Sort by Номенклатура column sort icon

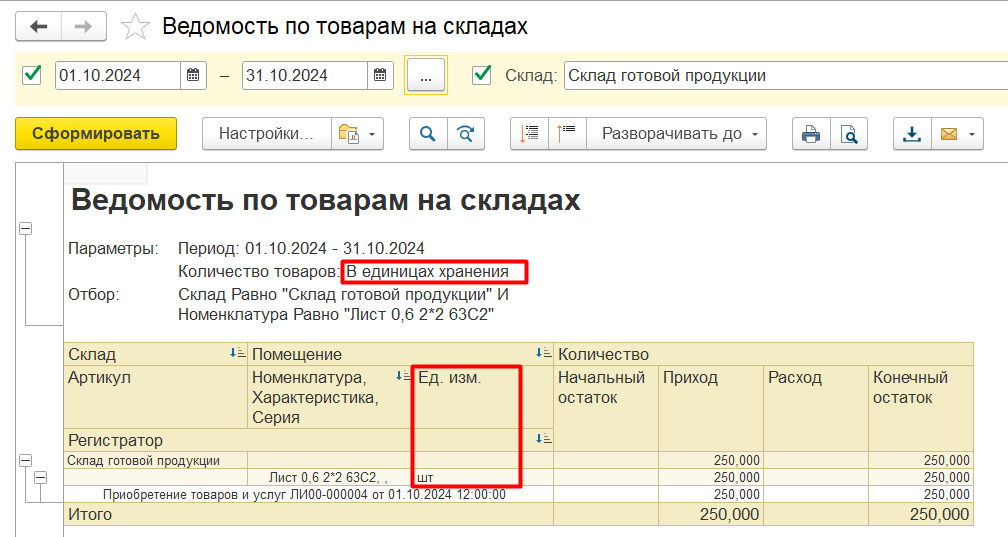(403, 376)
